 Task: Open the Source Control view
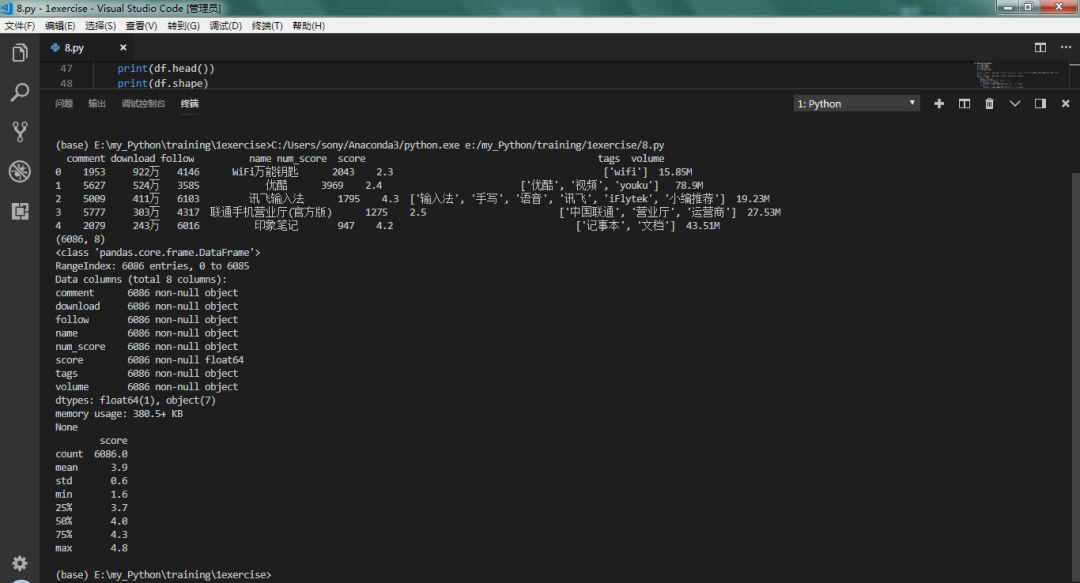tap(20, 132)
